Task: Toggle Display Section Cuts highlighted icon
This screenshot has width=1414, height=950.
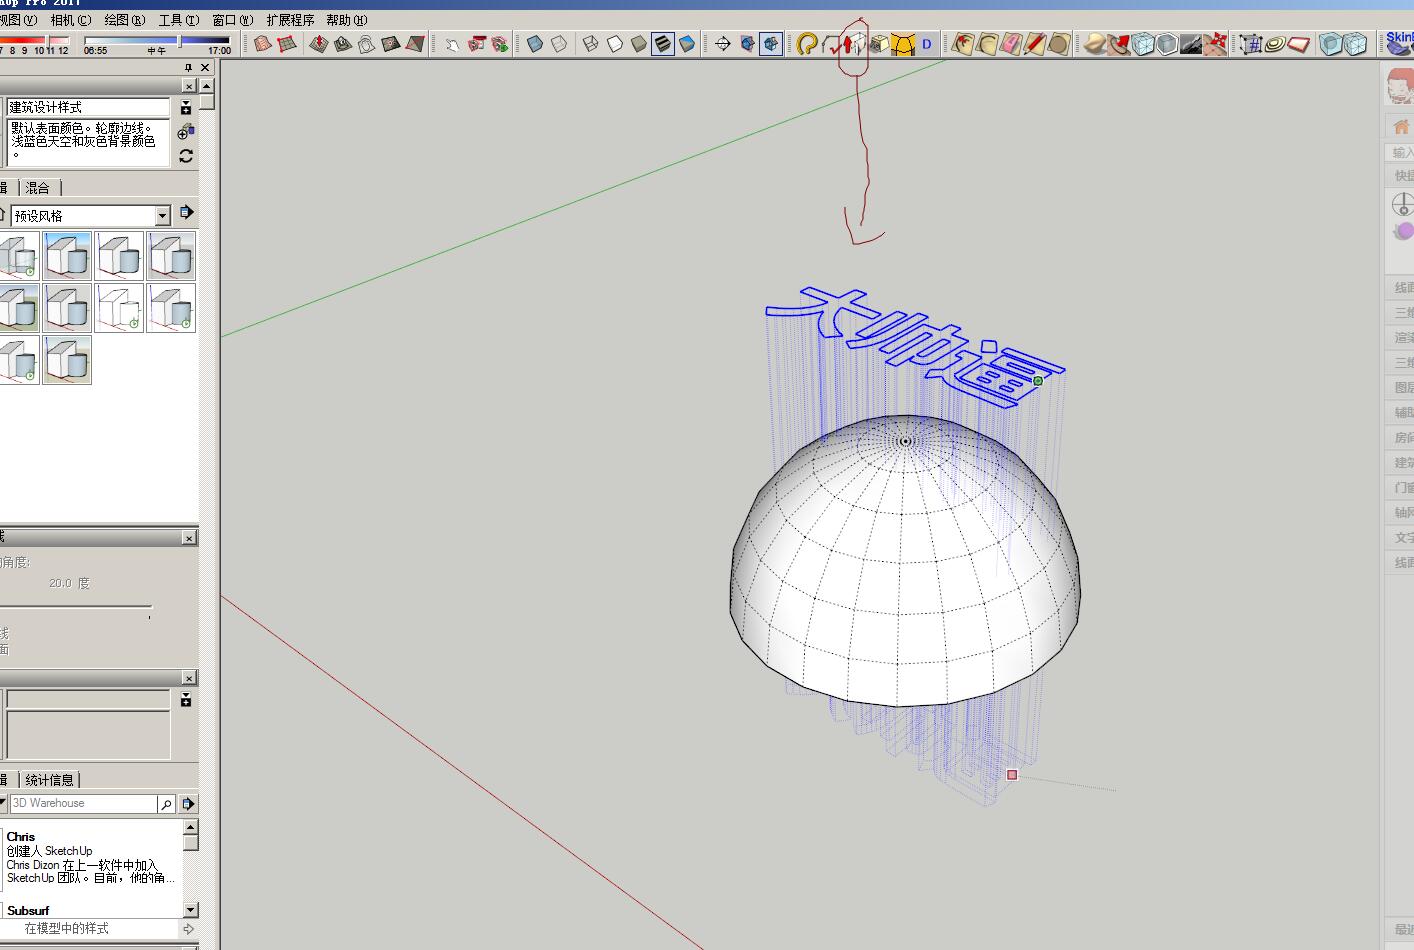Action: point(771,44)
